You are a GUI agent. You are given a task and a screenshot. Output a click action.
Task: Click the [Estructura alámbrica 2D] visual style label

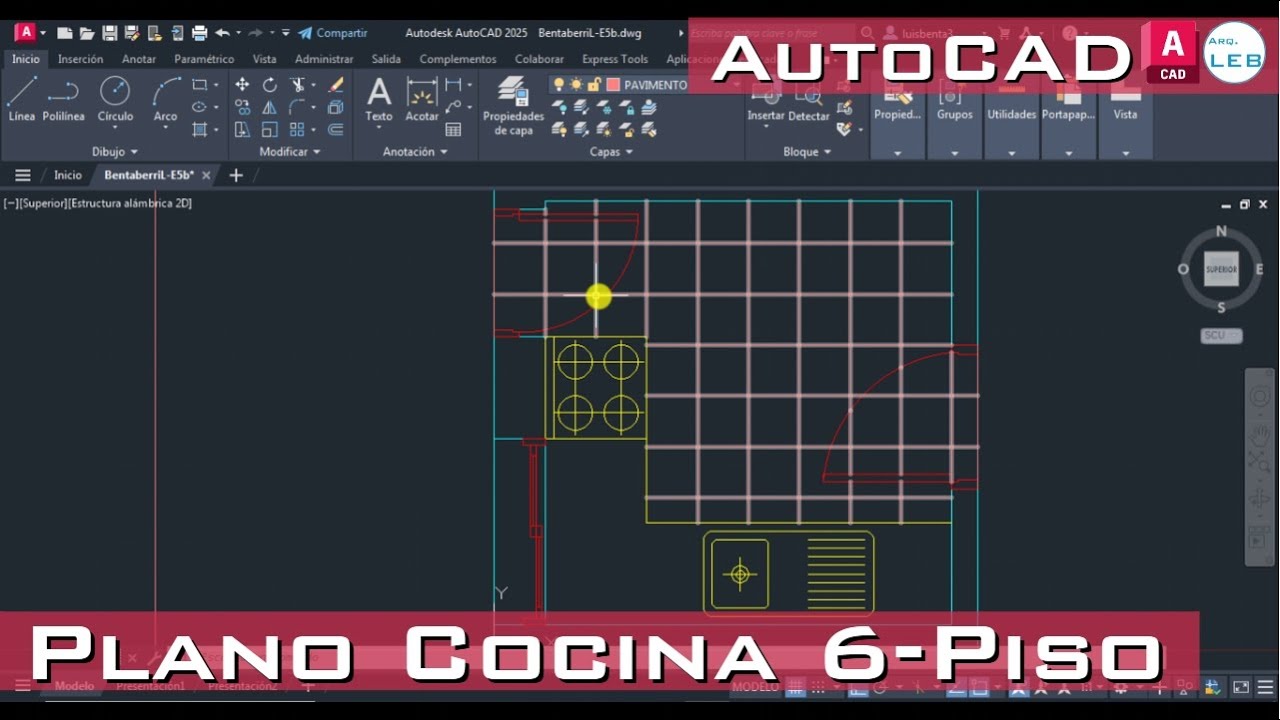click(130, 203)
